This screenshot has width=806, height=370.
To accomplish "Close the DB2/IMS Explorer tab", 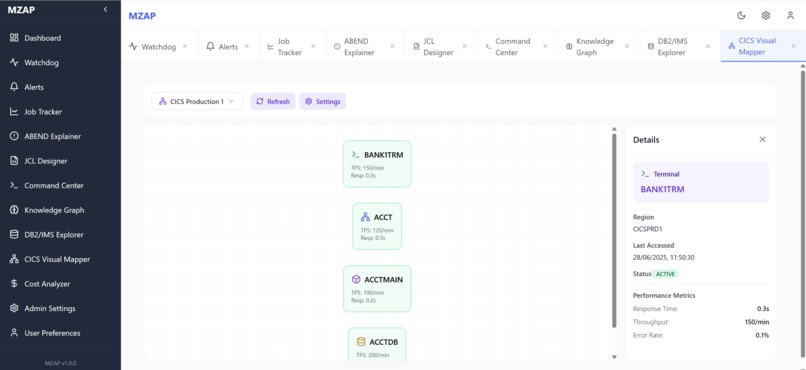I will click(x=708, y=46).
